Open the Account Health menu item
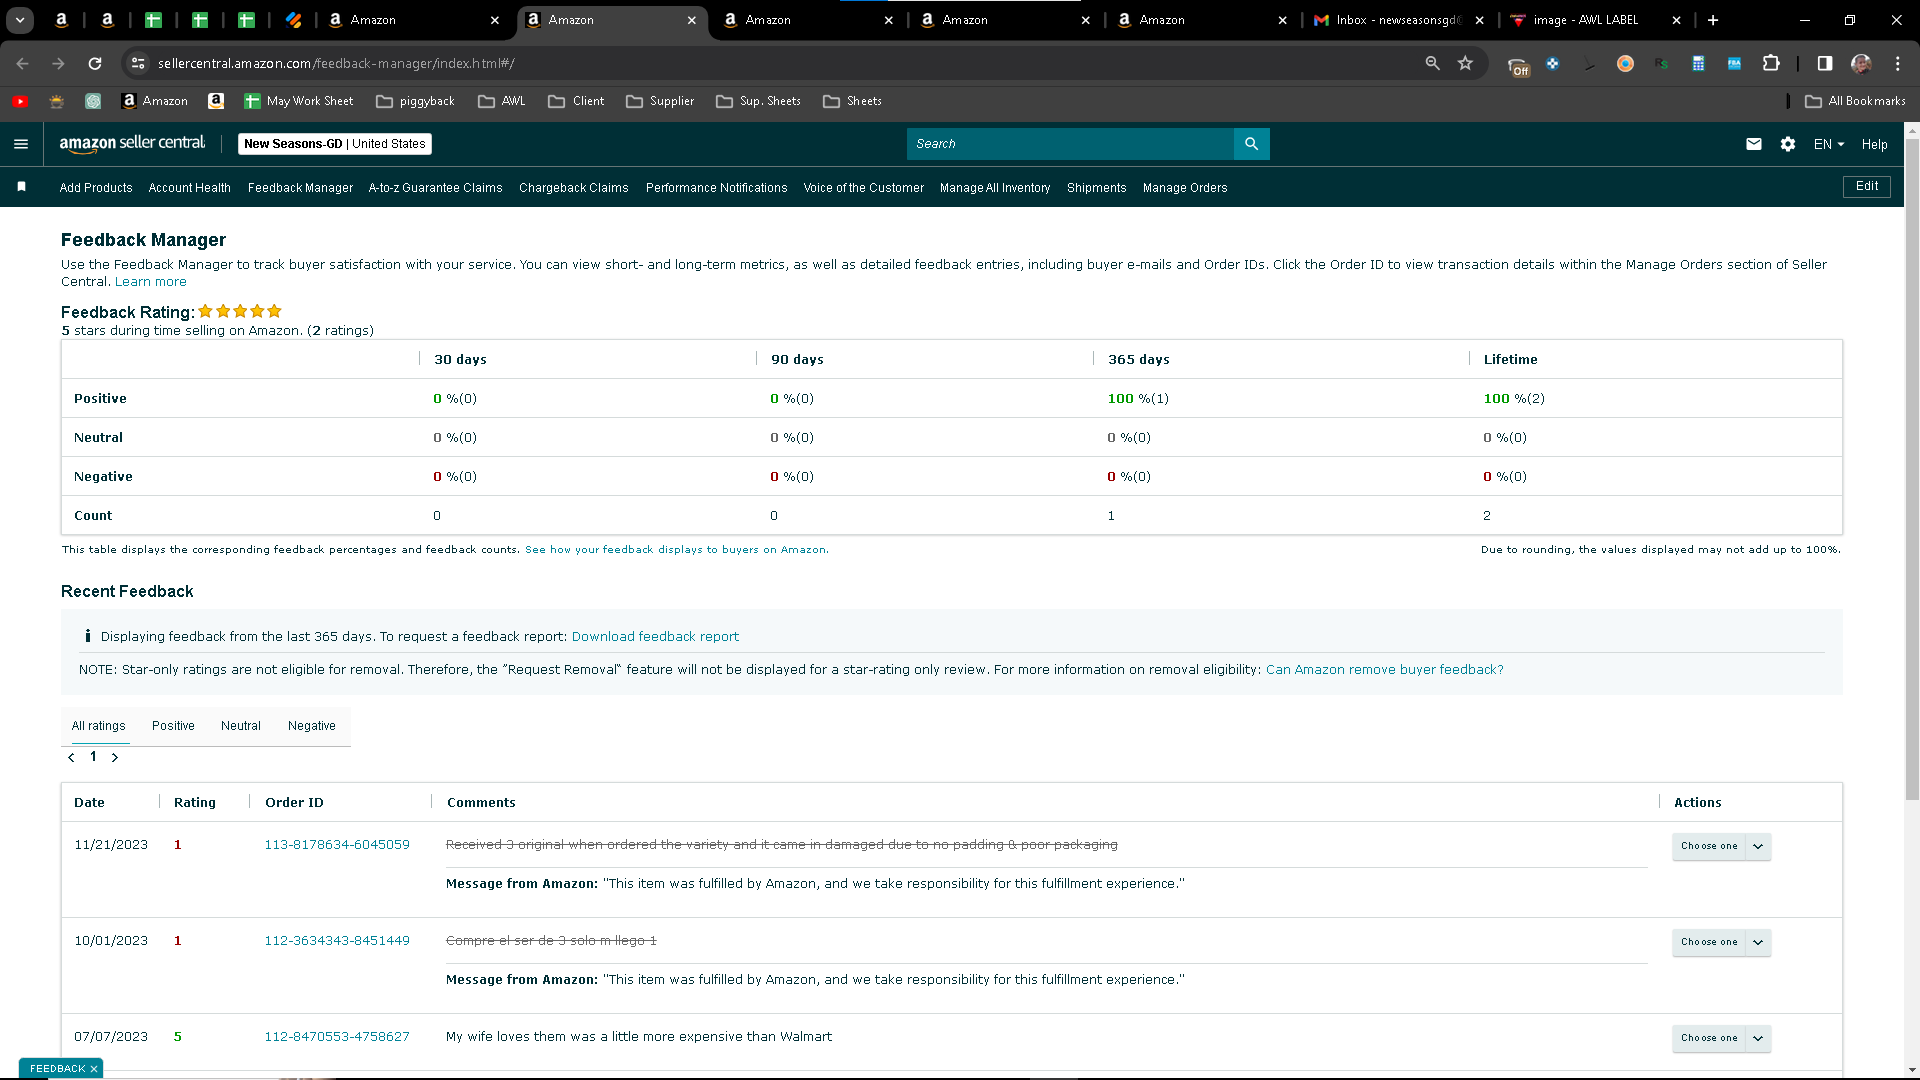Viewport: 1920px width, 1080px height. pos(190,188)
